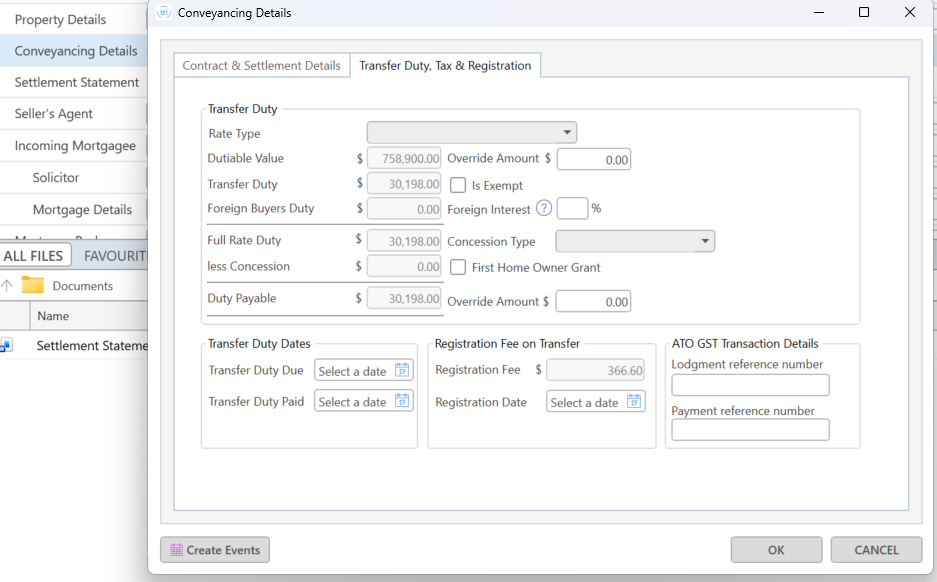The width and height of the screenshot is (937, 582).
Task: Open the ALL FILES tab
Action: 34,256
